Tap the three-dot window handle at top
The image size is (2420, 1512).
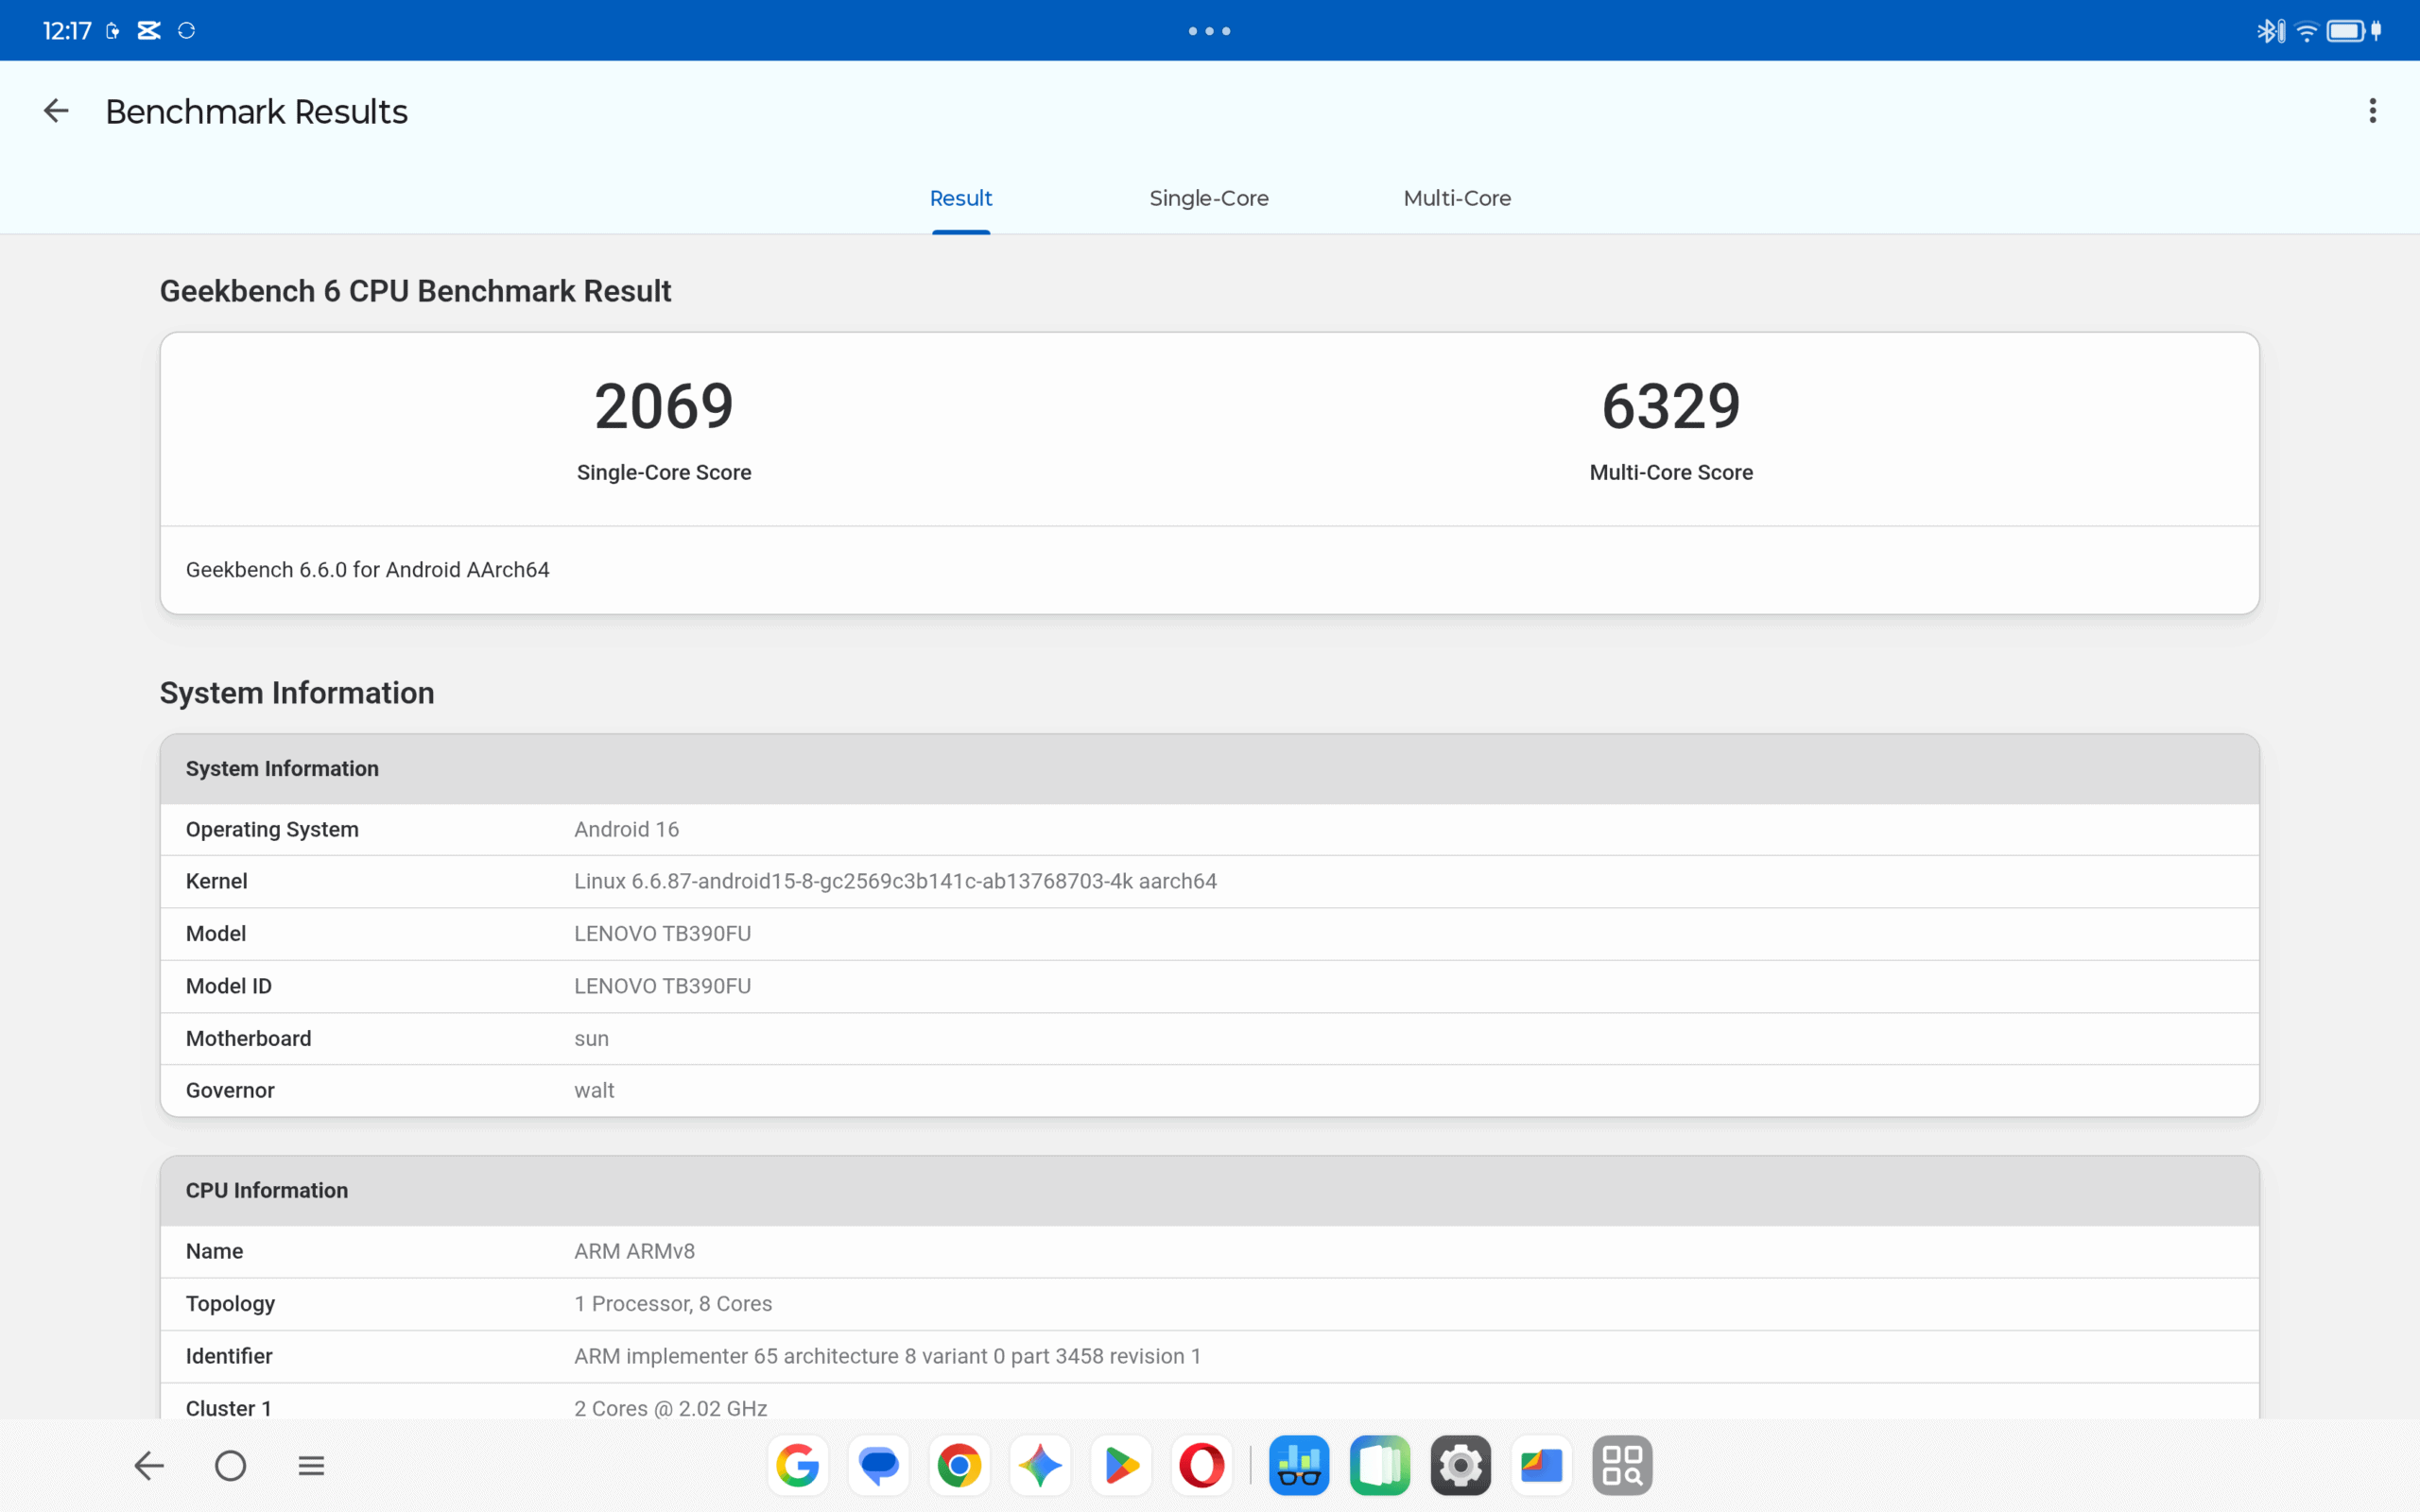[1209, 31]
